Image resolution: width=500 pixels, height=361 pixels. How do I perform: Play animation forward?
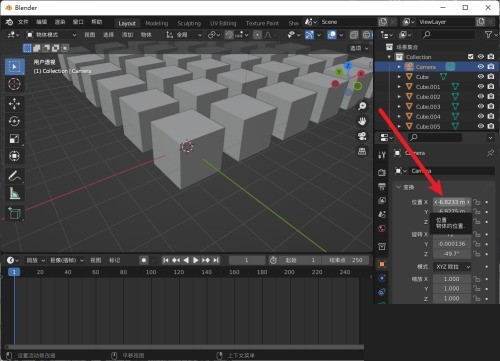[x=196, y=260]
